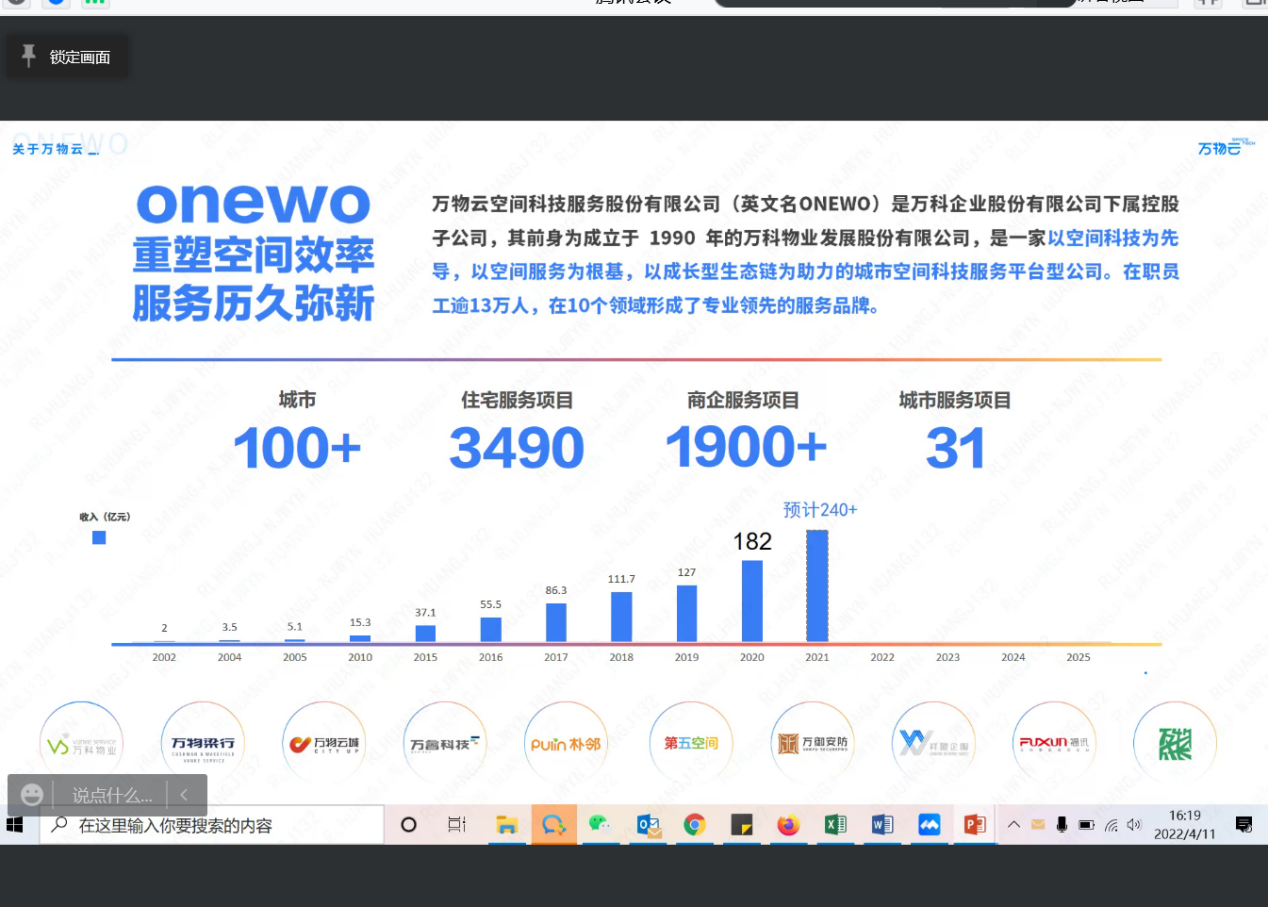The height and width of the screenshot is (907, 1268).
Task: Open WeChat from the taskbar
Action: pyautogui.click(x=599, y=825)
